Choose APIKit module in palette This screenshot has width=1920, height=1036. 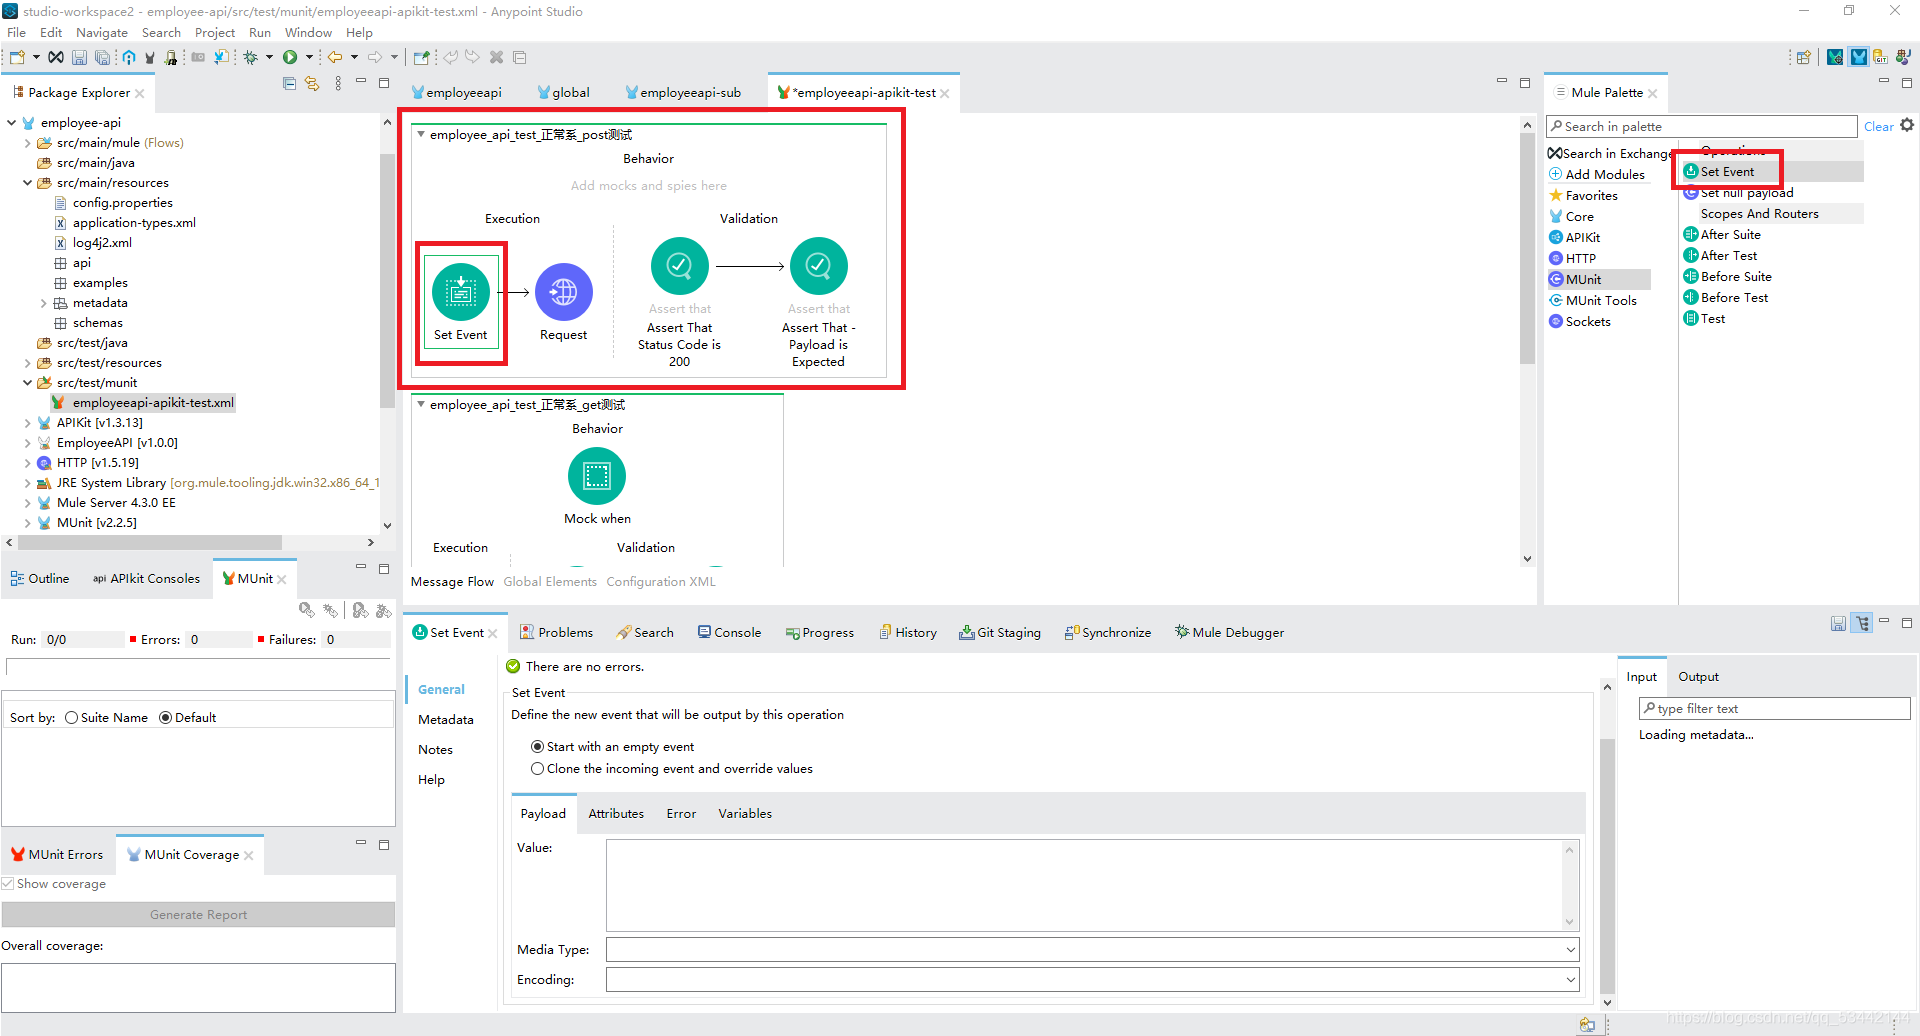coord(1575,237)
